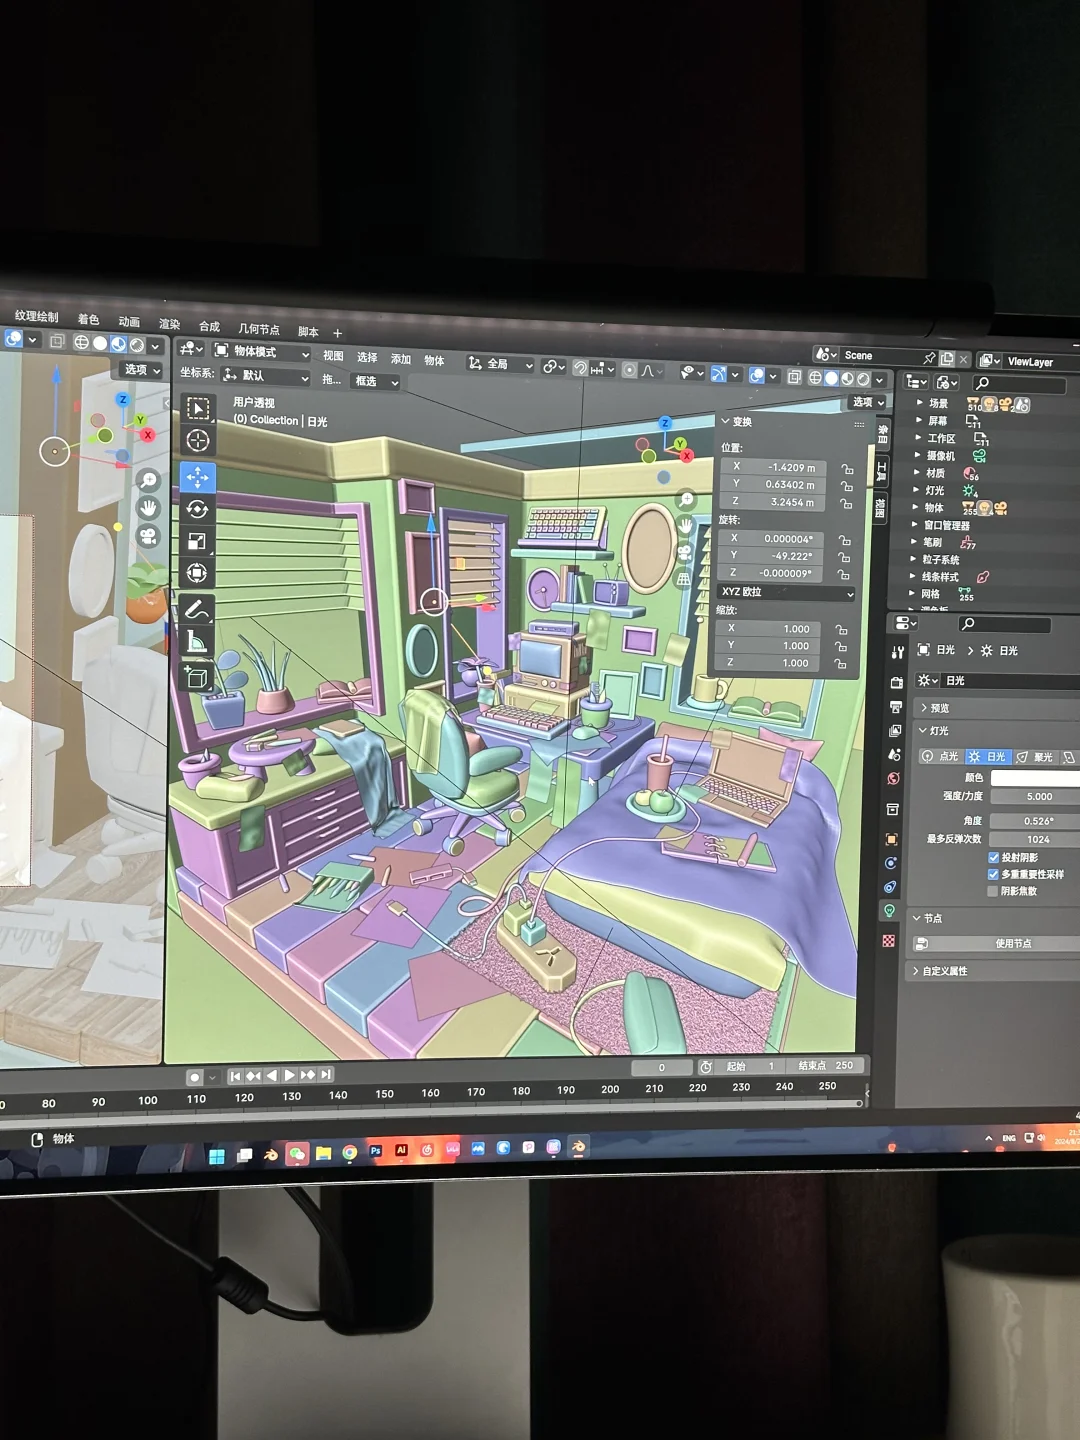Select 日光 light type button
The width and height of the screenshot is (1080, 1440).
pos(987,757)
